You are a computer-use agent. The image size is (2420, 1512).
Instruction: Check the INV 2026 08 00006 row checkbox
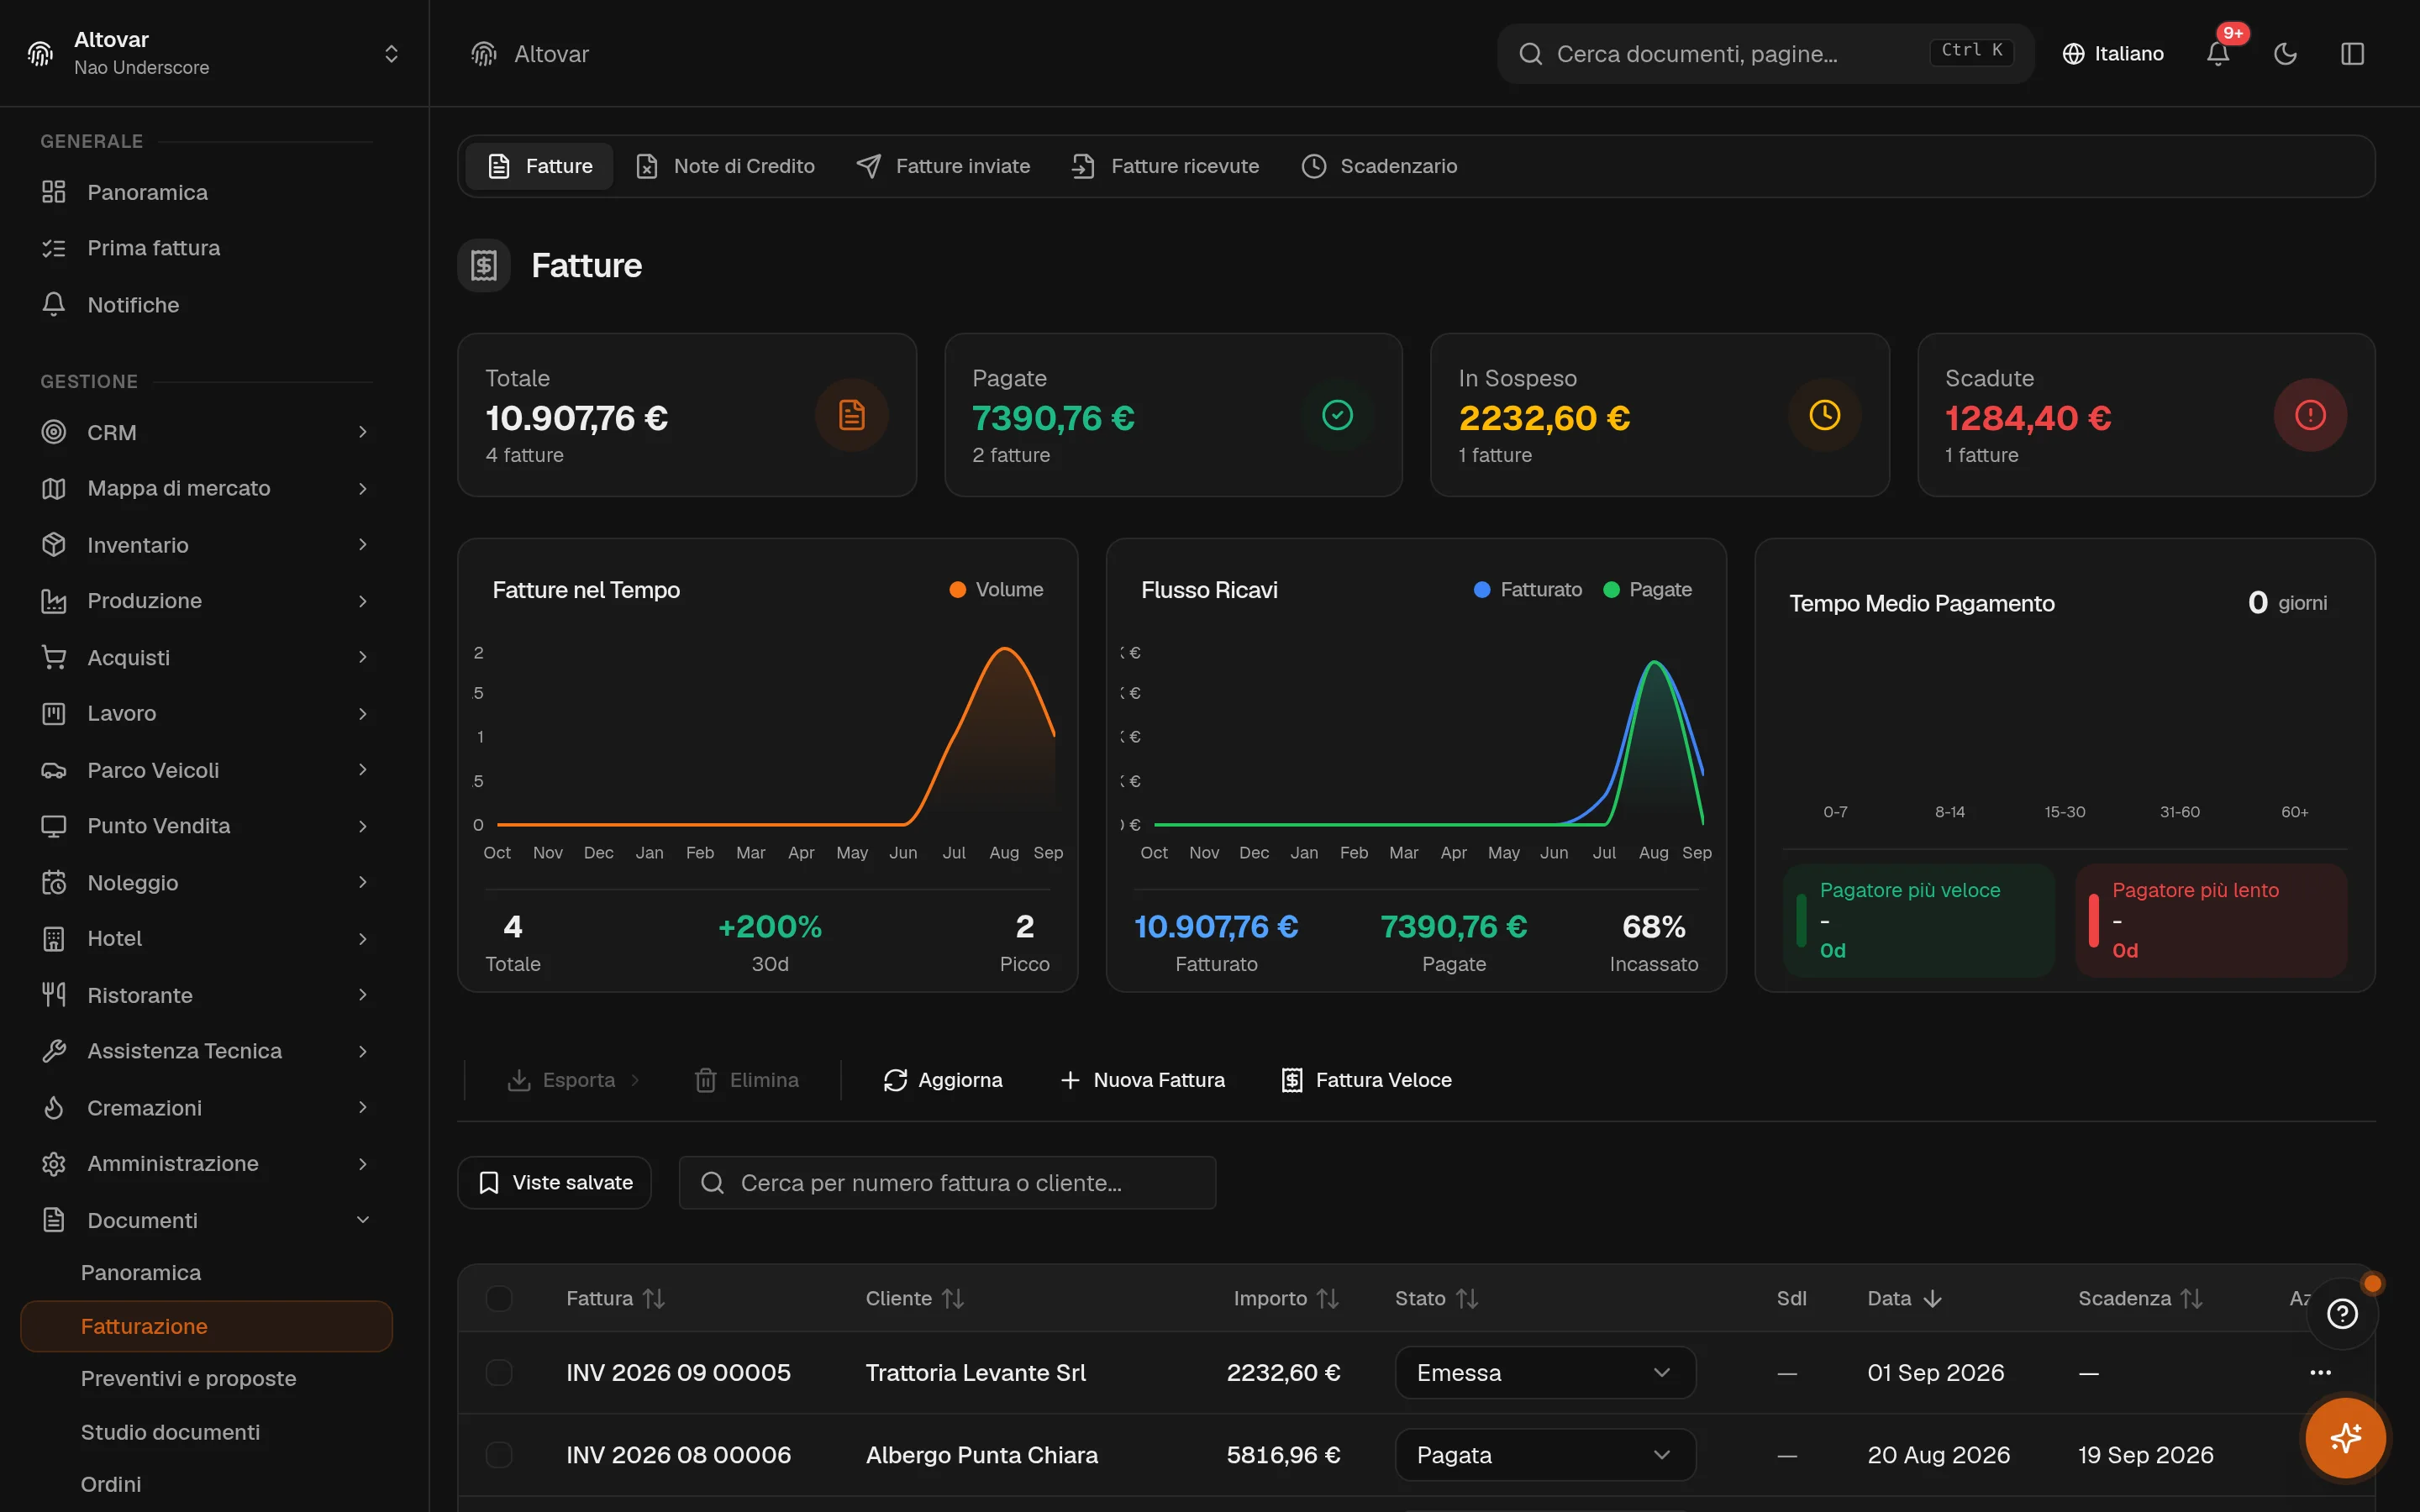499,1455
